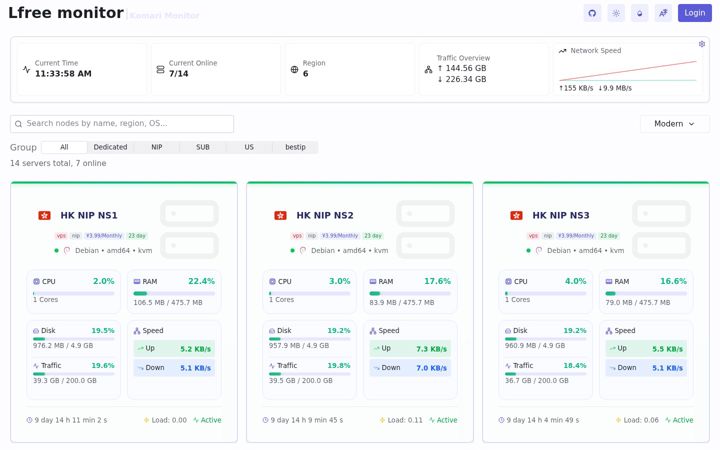Click the RAM icon on HK NIP NS1
This screenshot has width=720, height=450.
click(x=137, y=281)
